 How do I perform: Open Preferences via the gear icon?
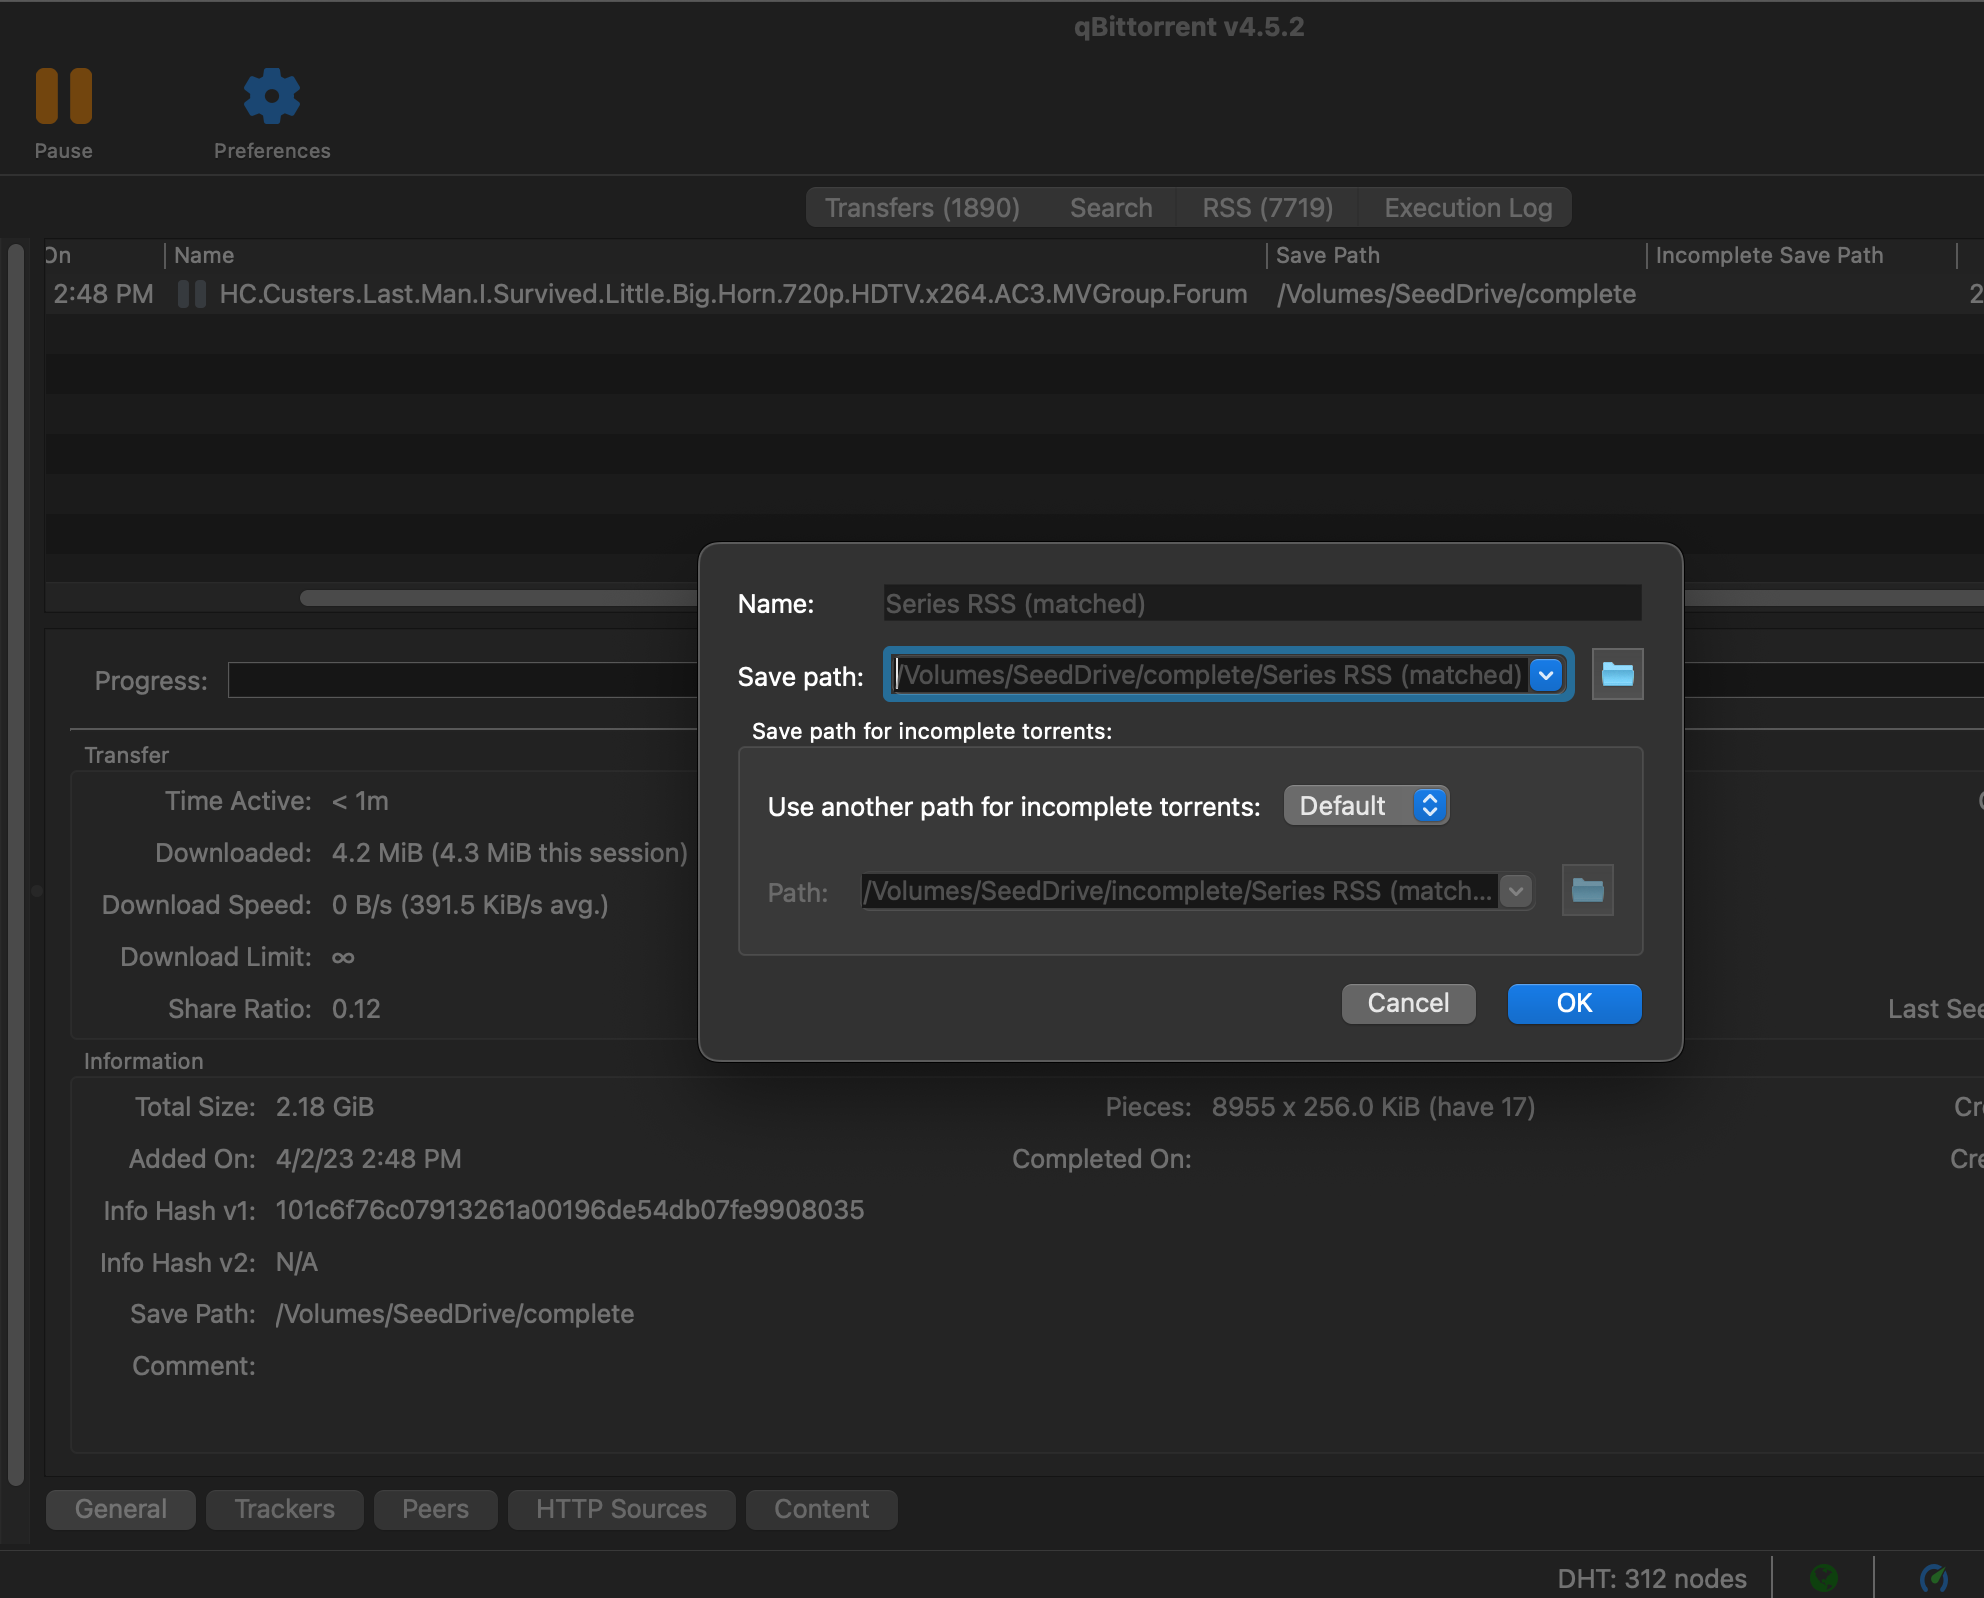click(270, 95)
